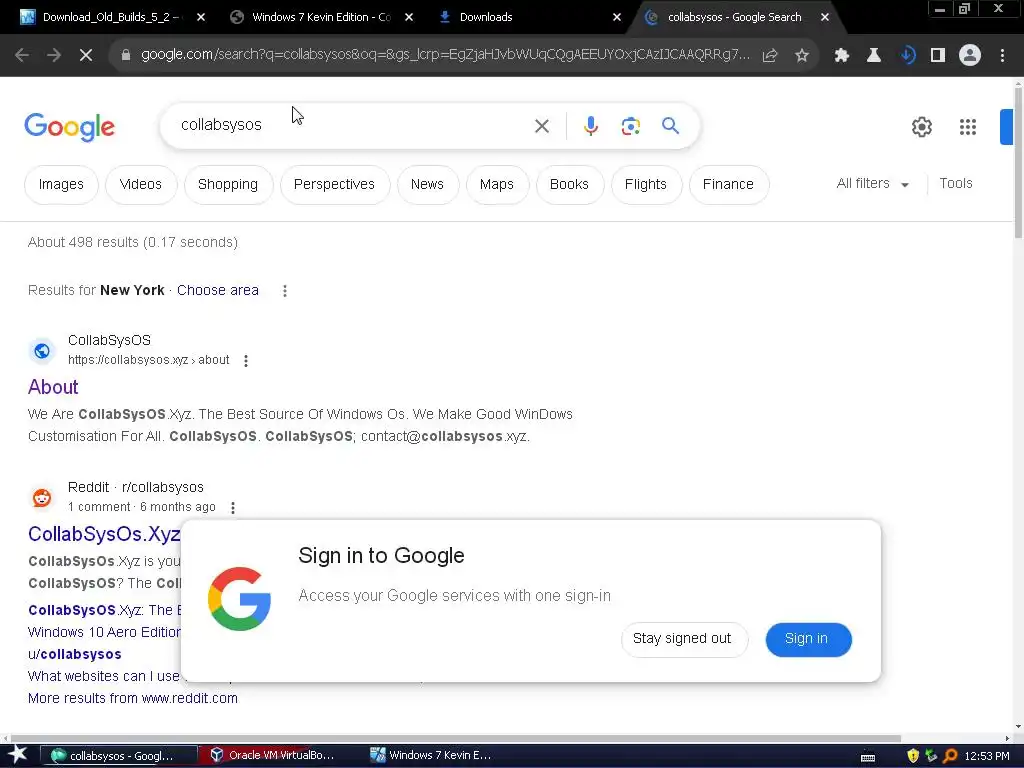
Task: Open the Google apps grid
Action: tap(968, 127)
